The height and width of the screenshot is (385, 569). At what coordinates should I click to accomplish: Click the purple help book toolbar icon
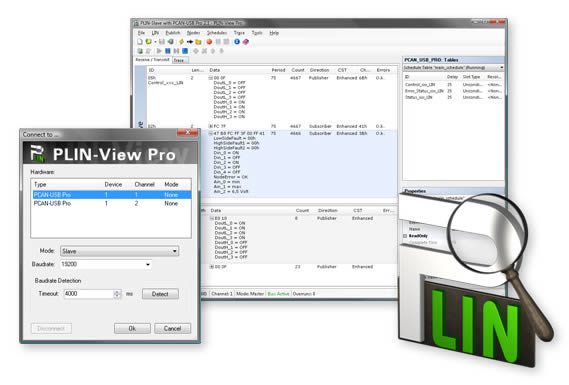pos(246,42)
